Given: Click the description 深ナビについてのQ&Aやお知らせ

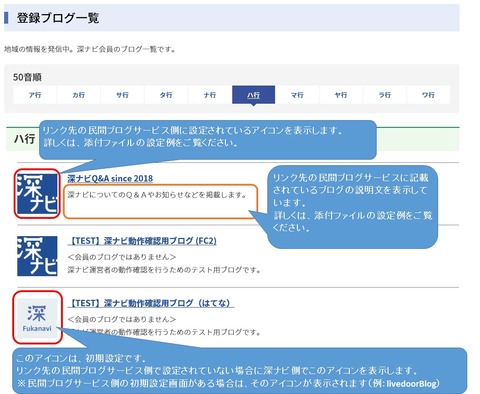Looking at the screenshot, I should pyautogui.click(x=157, y=195).
